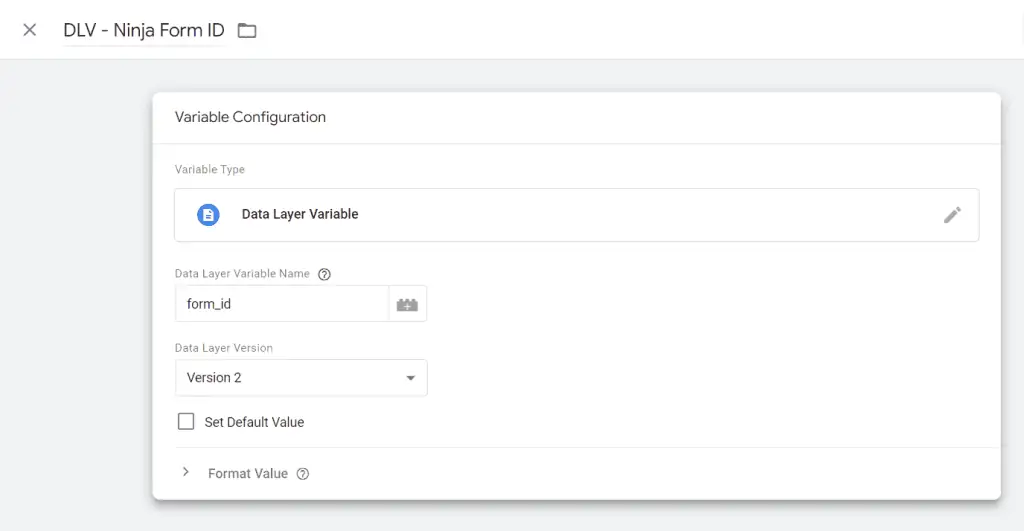The height and width of the screenshot is (531, 1024).
Task: Open help for Data Layer Variable Name
Action: point(324,274)
